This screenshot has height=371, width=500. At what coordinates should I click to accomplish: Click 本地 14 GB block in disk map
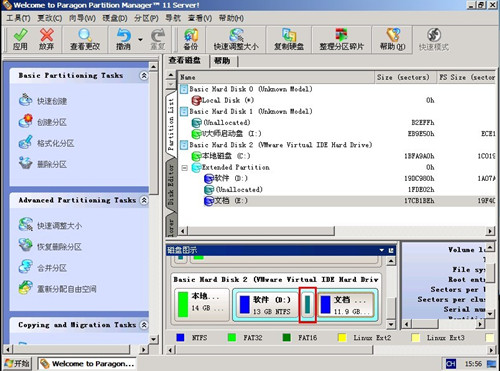coord(202,305)
